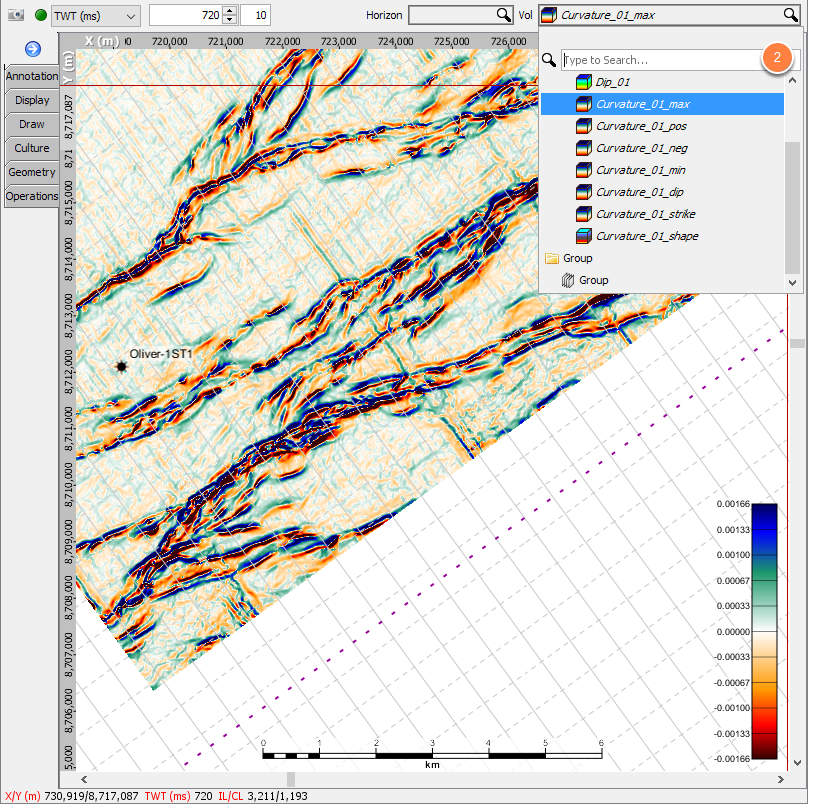Switch to the Geometry tab
This screenshot has height=804, width=815.
click(31, 172)
